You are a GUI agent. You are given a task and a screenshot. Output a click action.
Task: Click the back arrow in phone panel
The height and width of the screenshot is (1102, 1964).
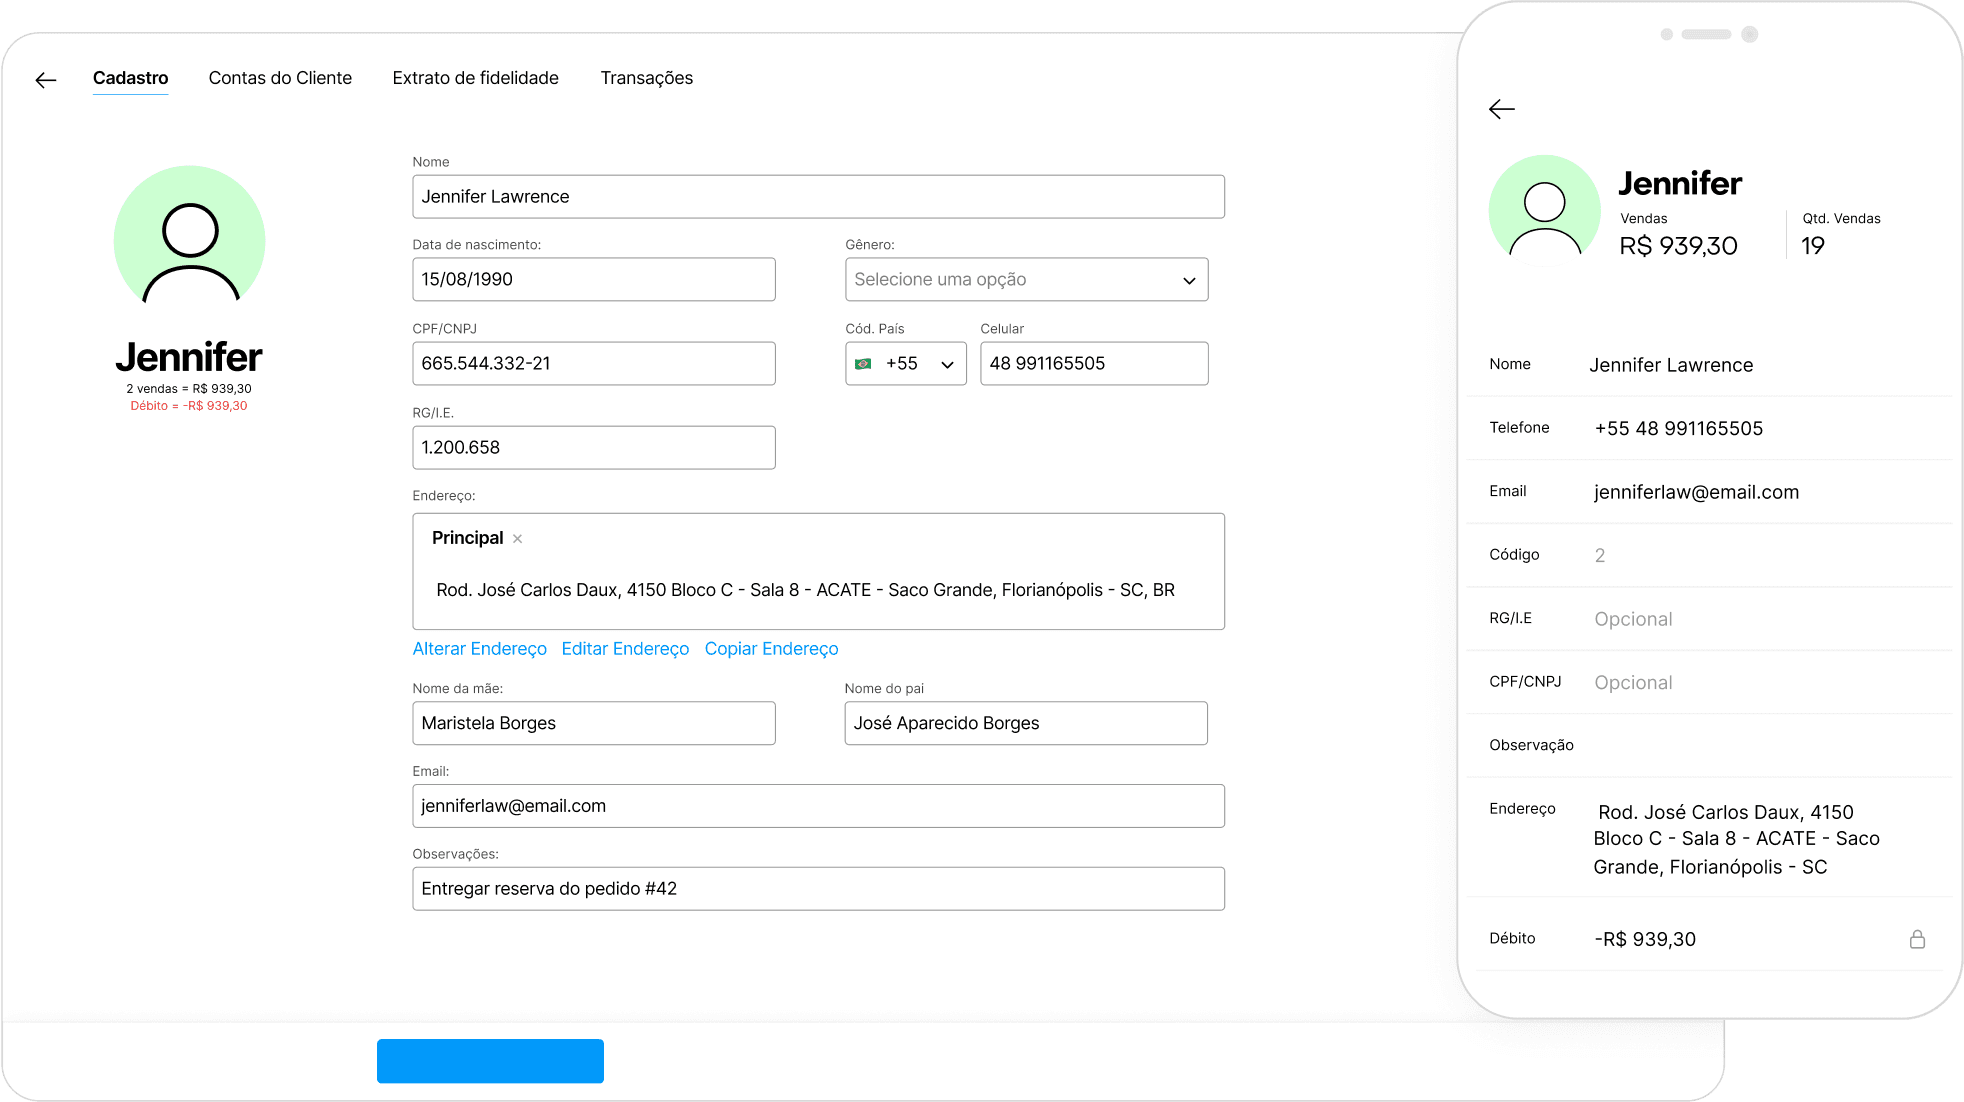pyautogui.click(x=1501, y=109)
